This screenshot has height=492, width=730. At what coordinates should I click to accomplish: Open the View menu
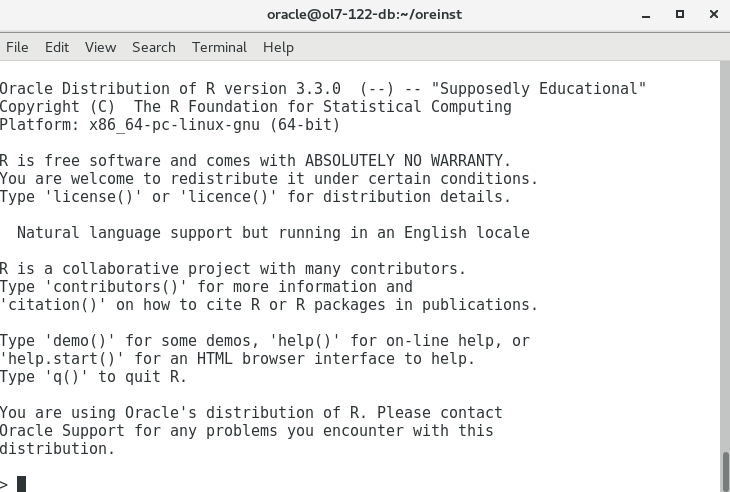101,47
